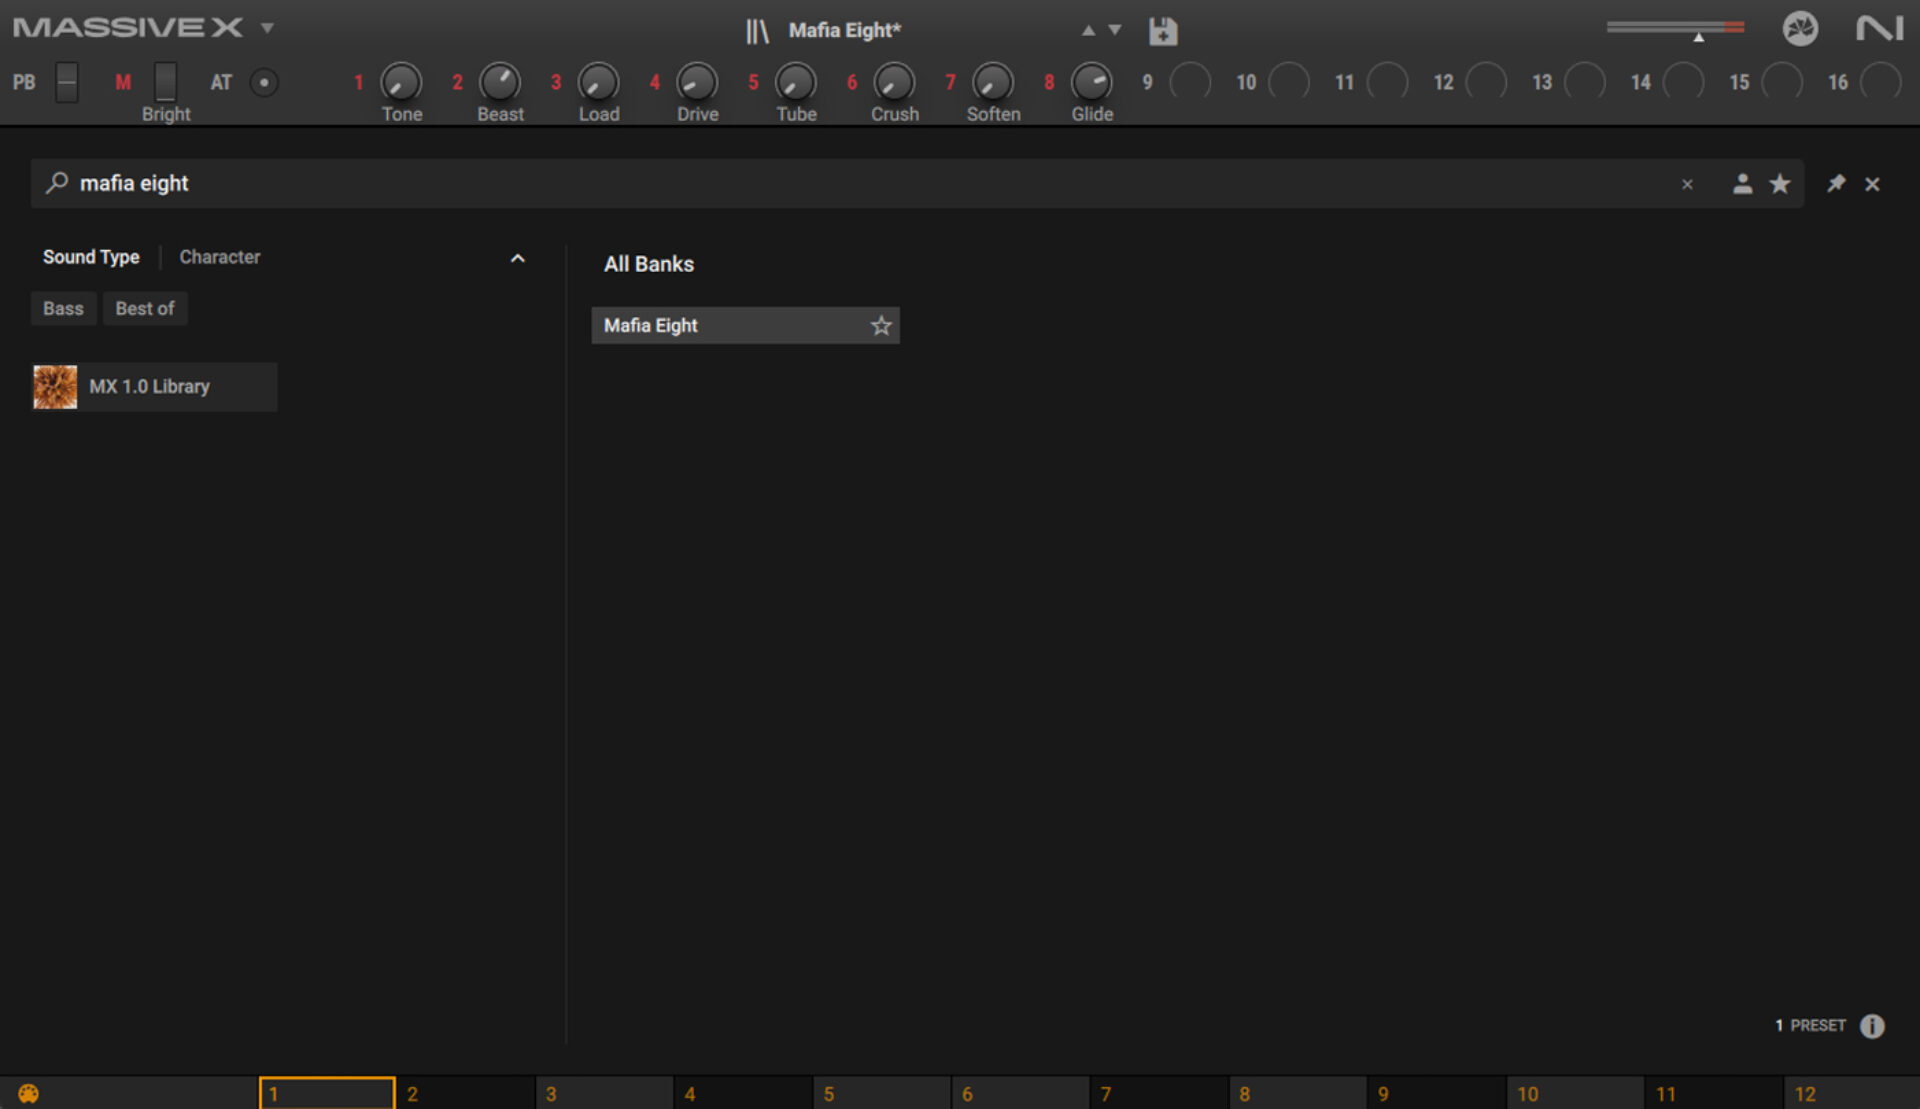Click the master volume slider
The image size is (1920, 1109).
tap(1675, 28)
